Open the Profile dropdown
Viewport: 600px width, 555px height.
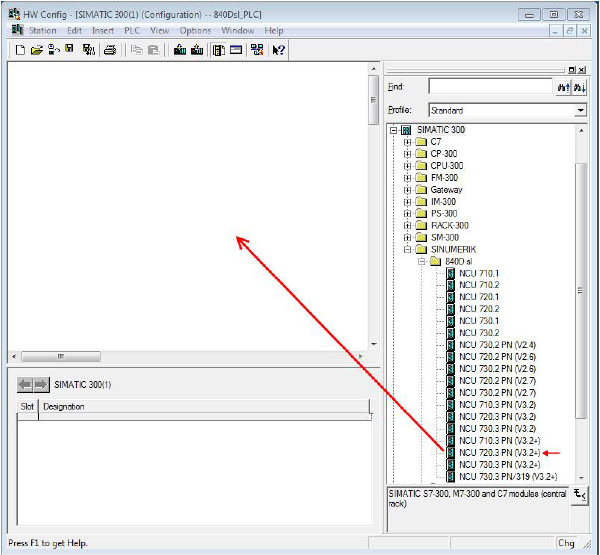click(580, 111)
